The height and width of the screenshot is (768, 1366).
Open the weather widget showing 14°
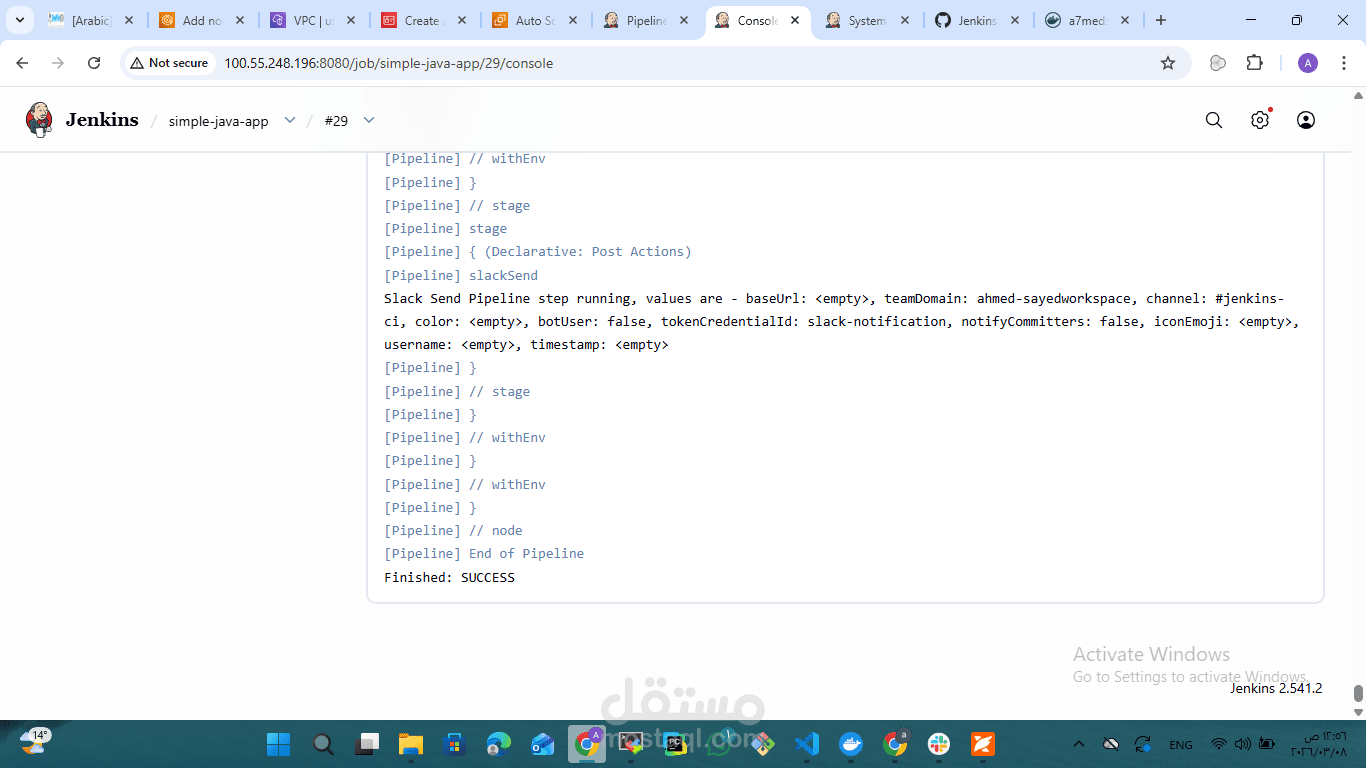tap(36, 742)
